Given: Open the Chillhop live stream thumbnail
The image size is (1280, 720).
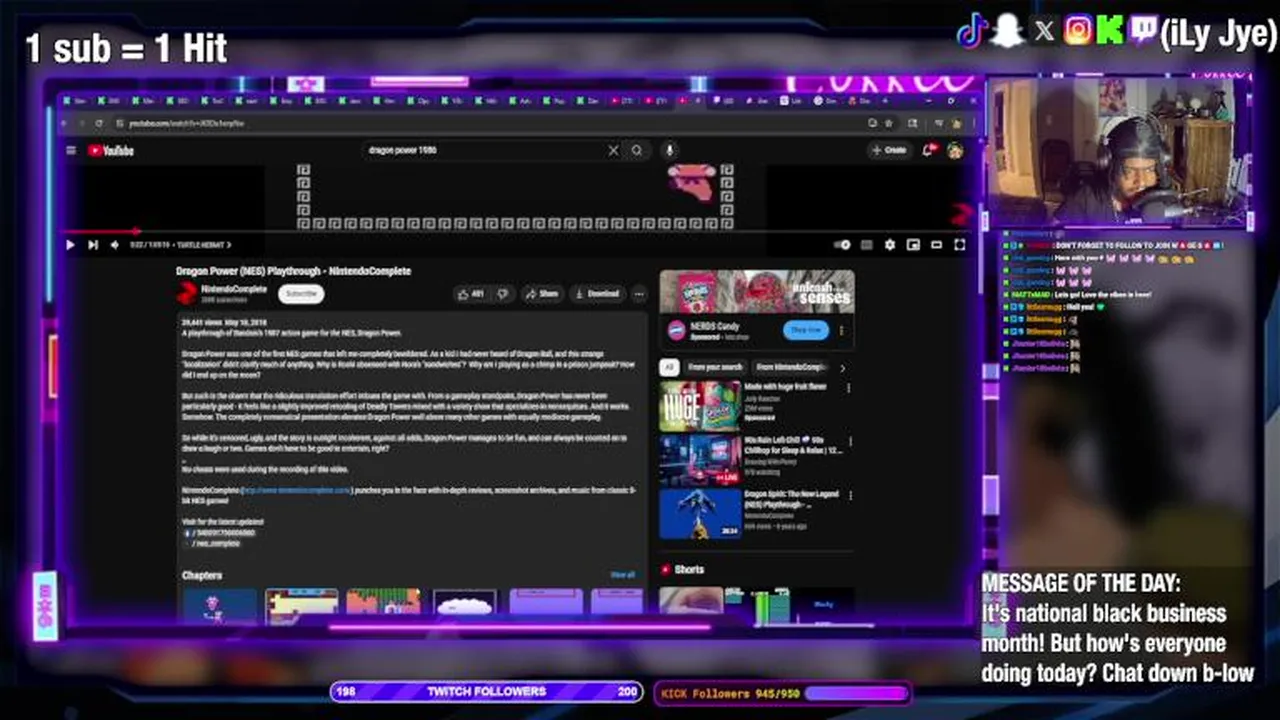Looking at the screenshot, I should tap(700, 459).
